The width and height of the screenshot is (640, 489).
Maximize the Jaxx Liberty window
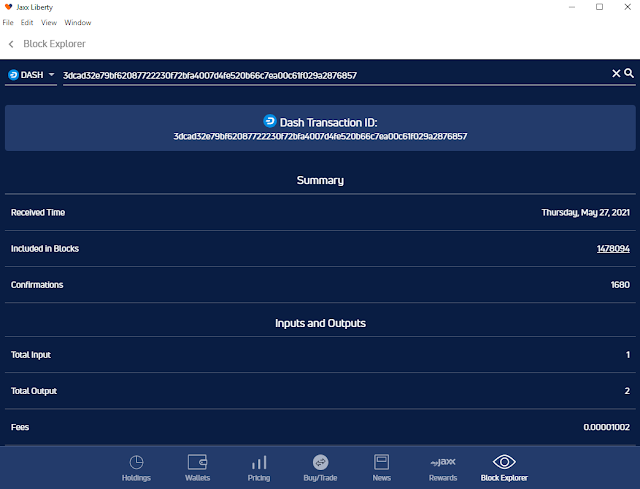599,7
